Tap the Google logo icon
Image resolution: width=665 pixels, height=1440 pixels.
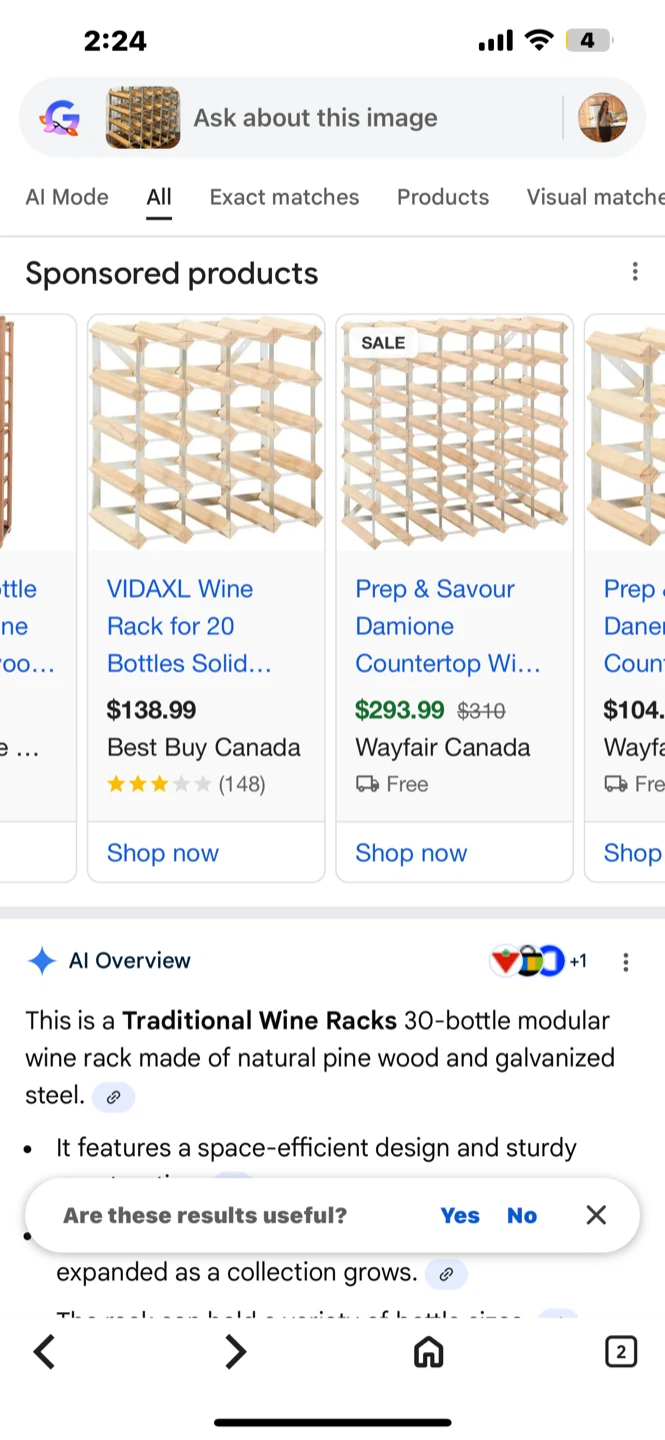[60, 119]
